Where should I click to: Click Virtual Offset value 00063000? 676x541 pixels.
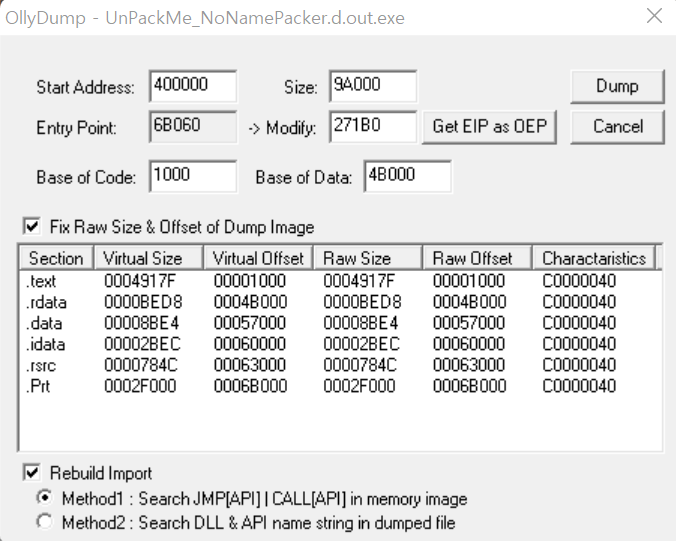click(250, 365)
